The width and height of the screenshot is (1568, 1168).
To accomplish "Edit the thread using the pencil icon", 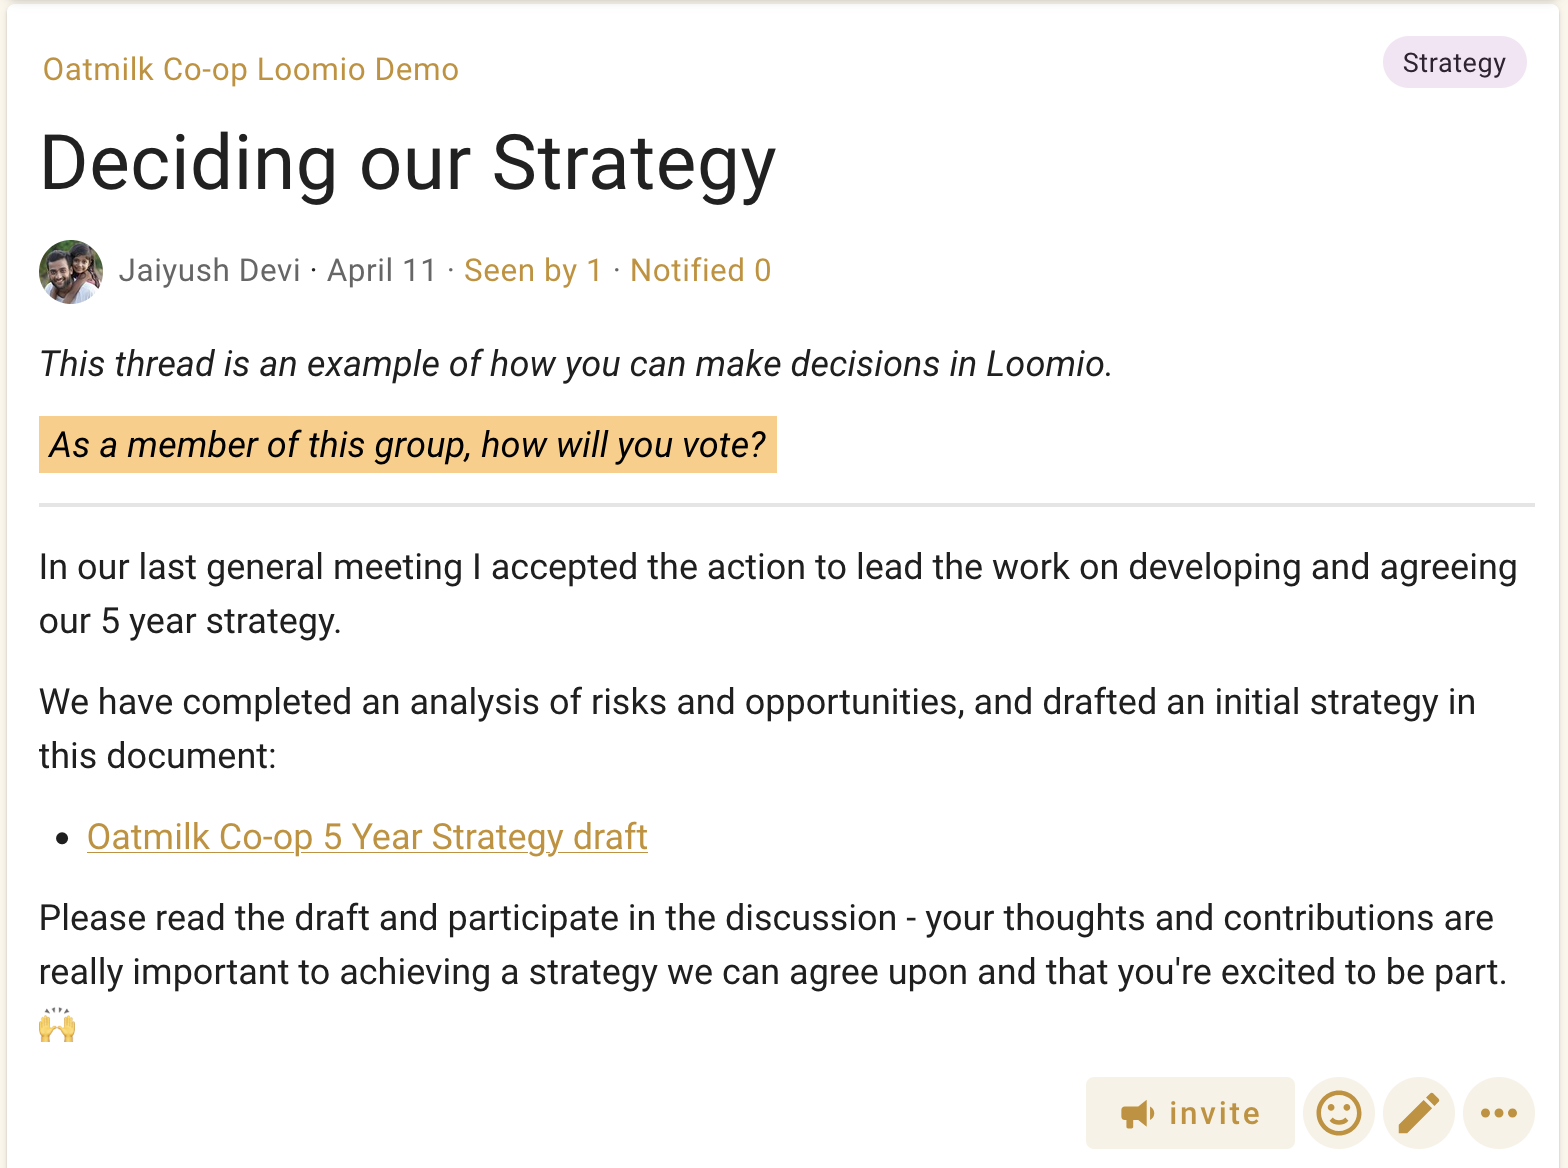I will click(1418, 1113).
